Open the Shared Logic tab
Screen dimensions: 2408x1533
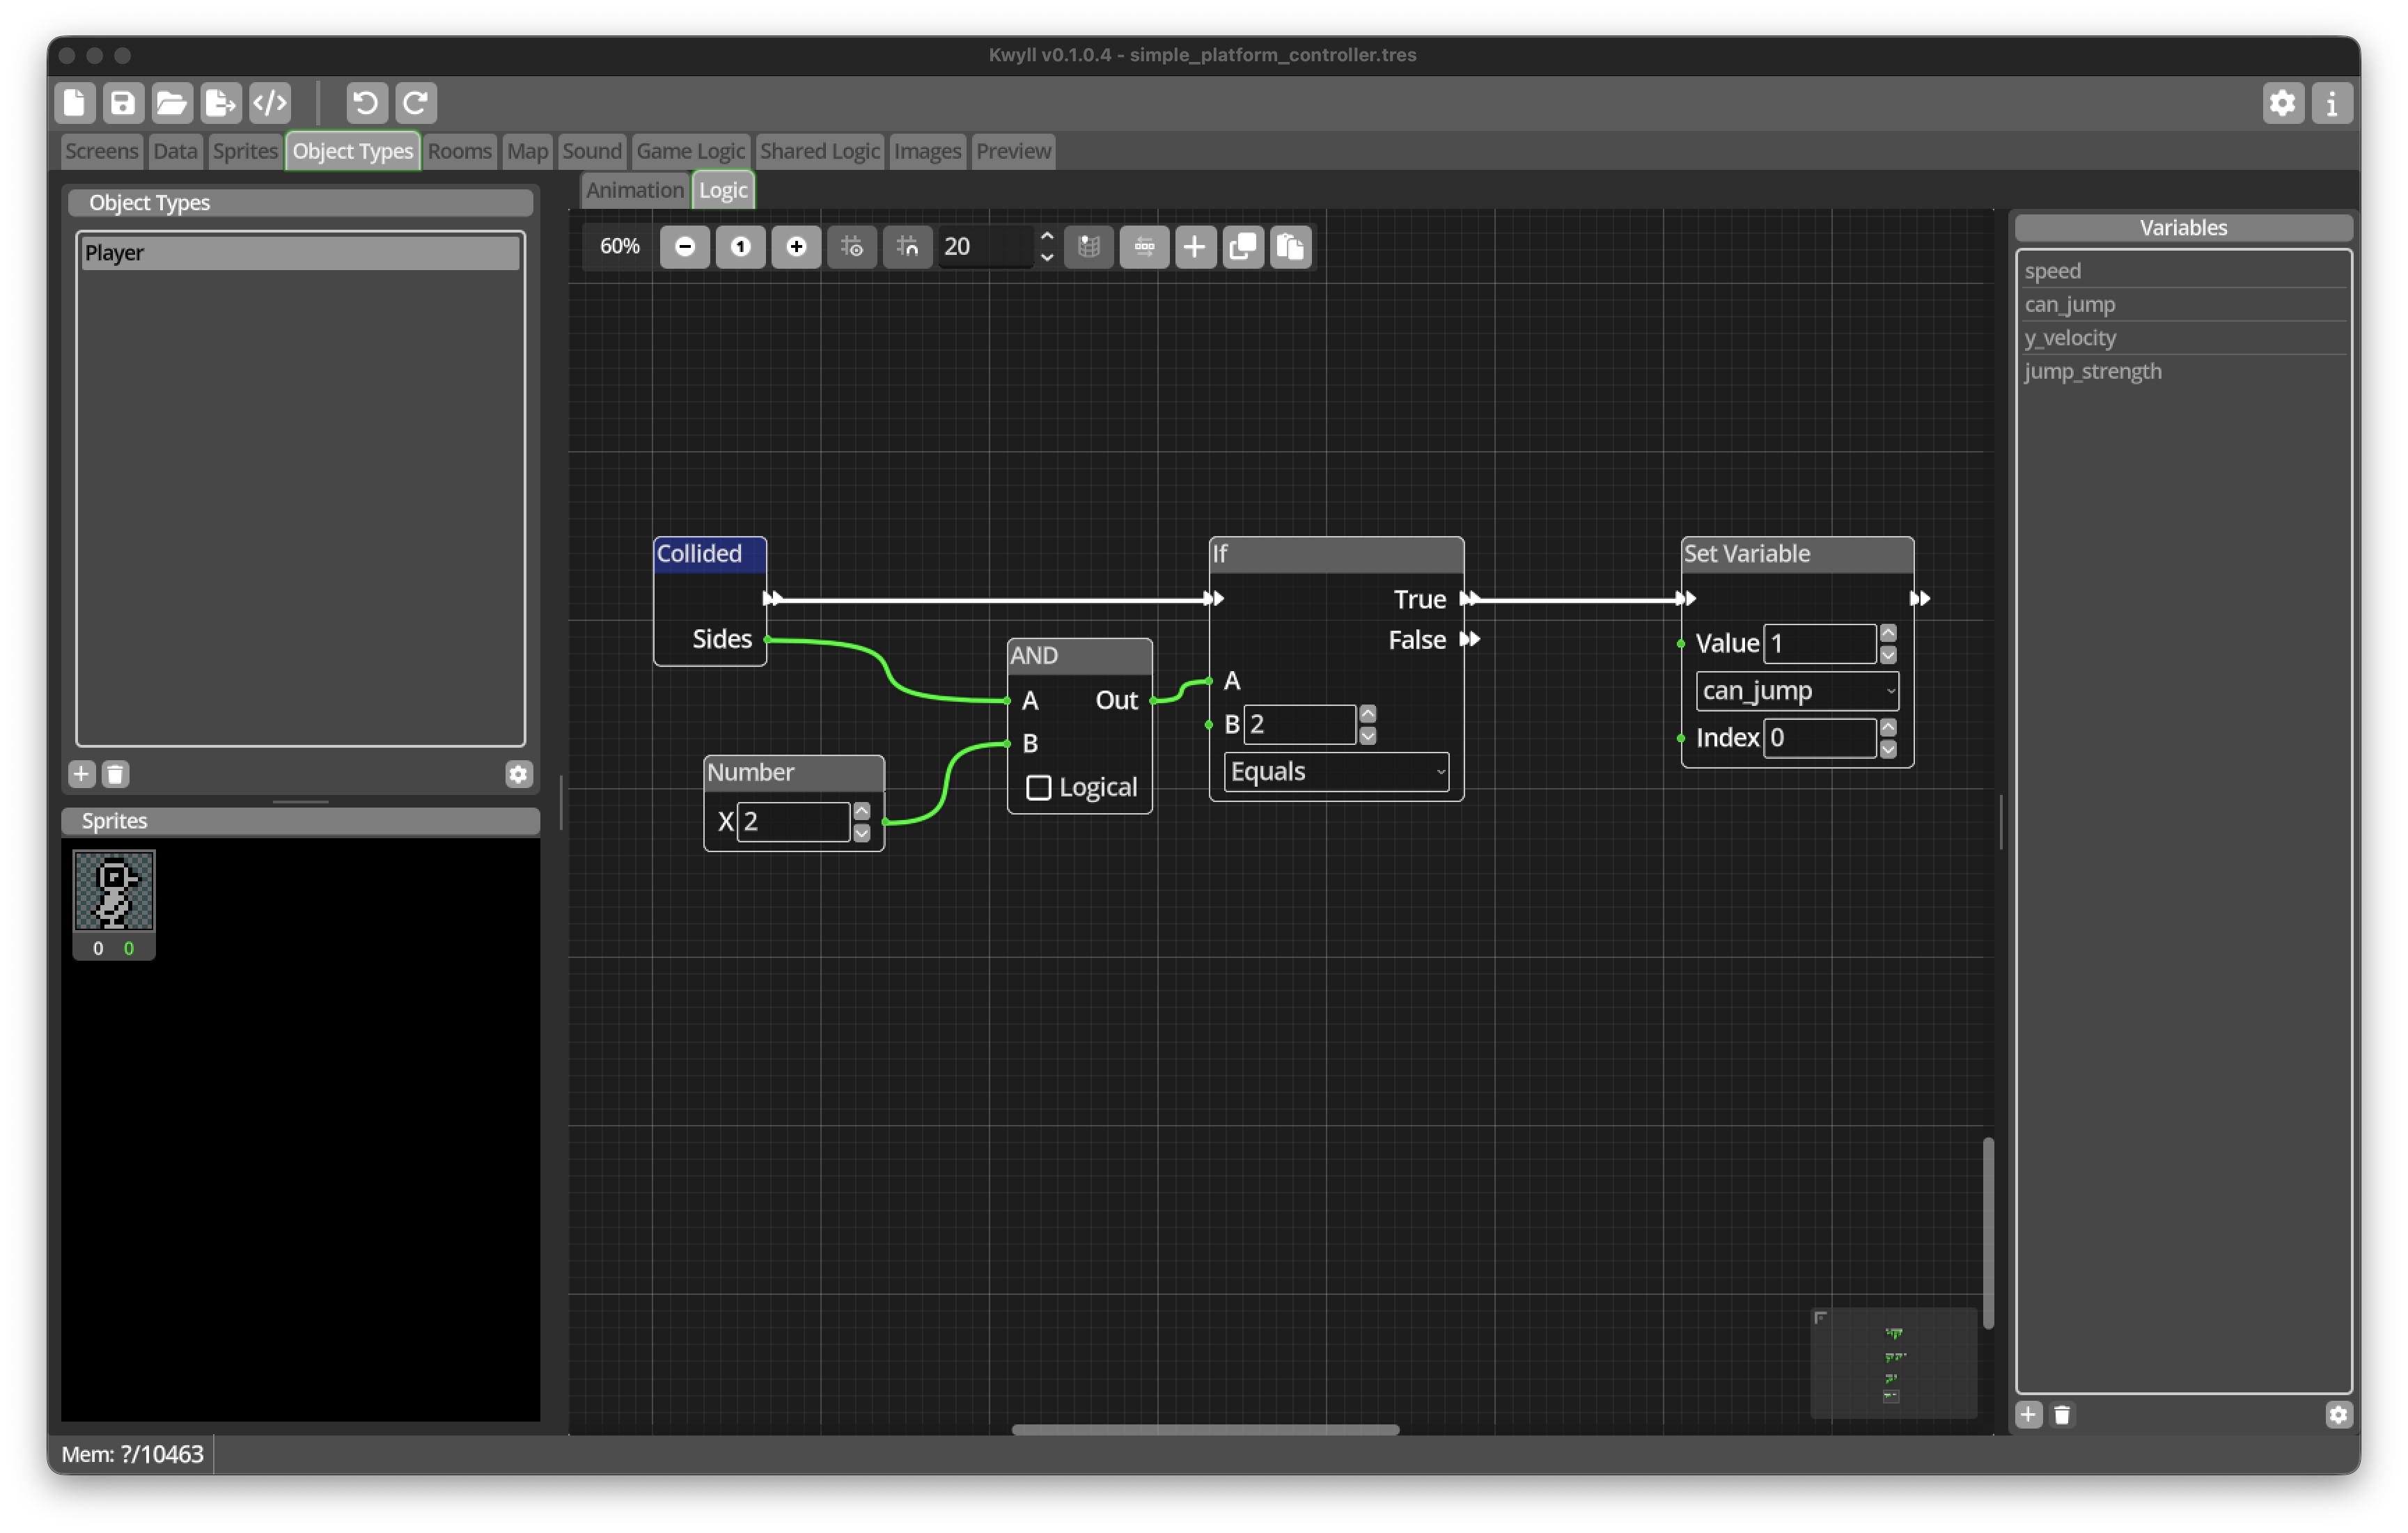click(x=819, y=151)
